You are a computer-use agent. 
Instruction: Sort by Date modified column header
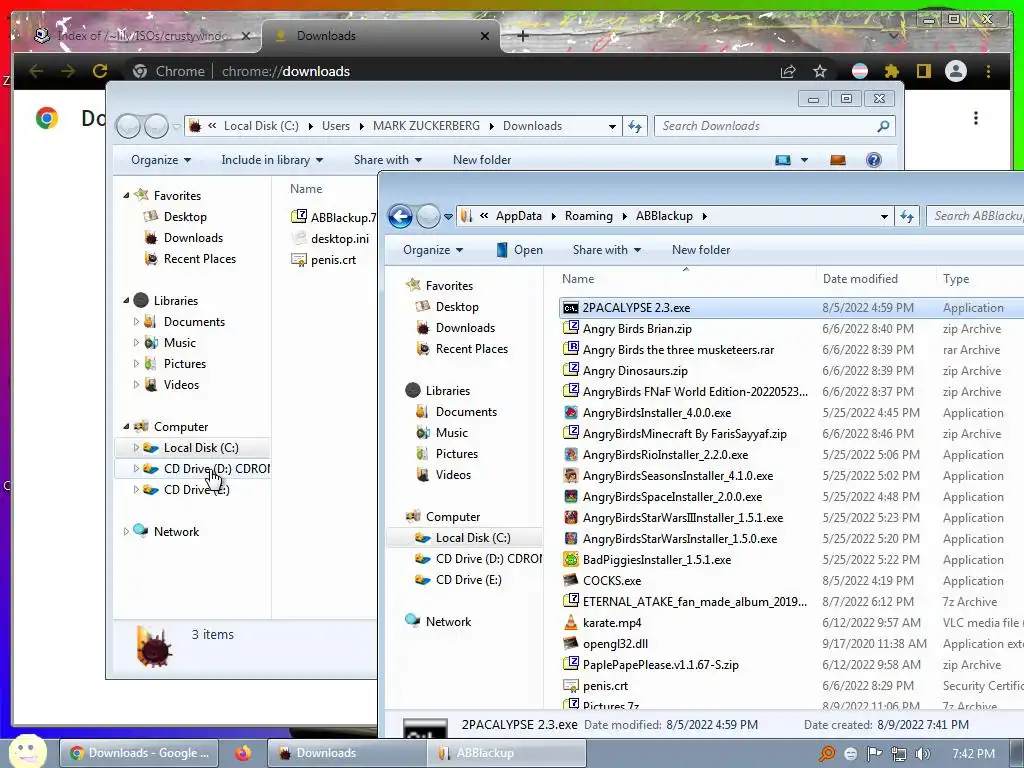[x=860, y=279]
